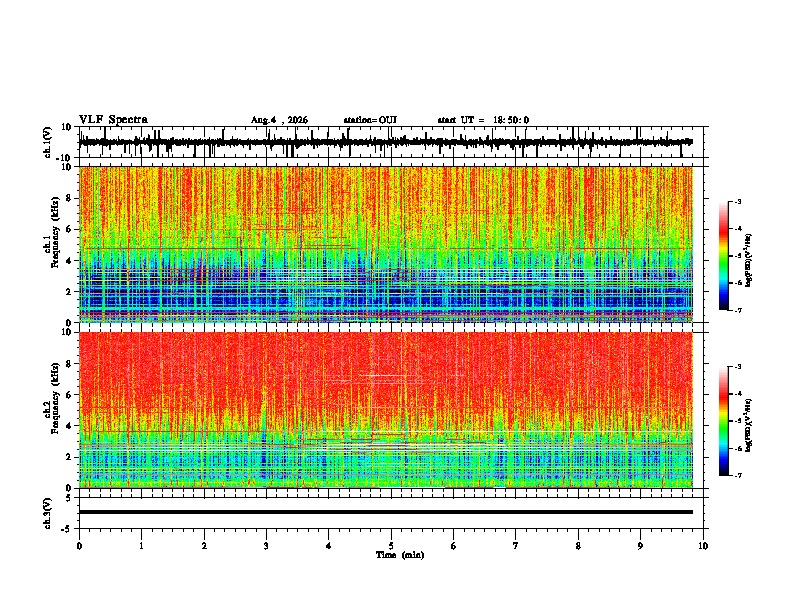Click the '-3' tick on ch.2 color bar
The height and width of the screenshot is (612, 792).
pos(737,367)
